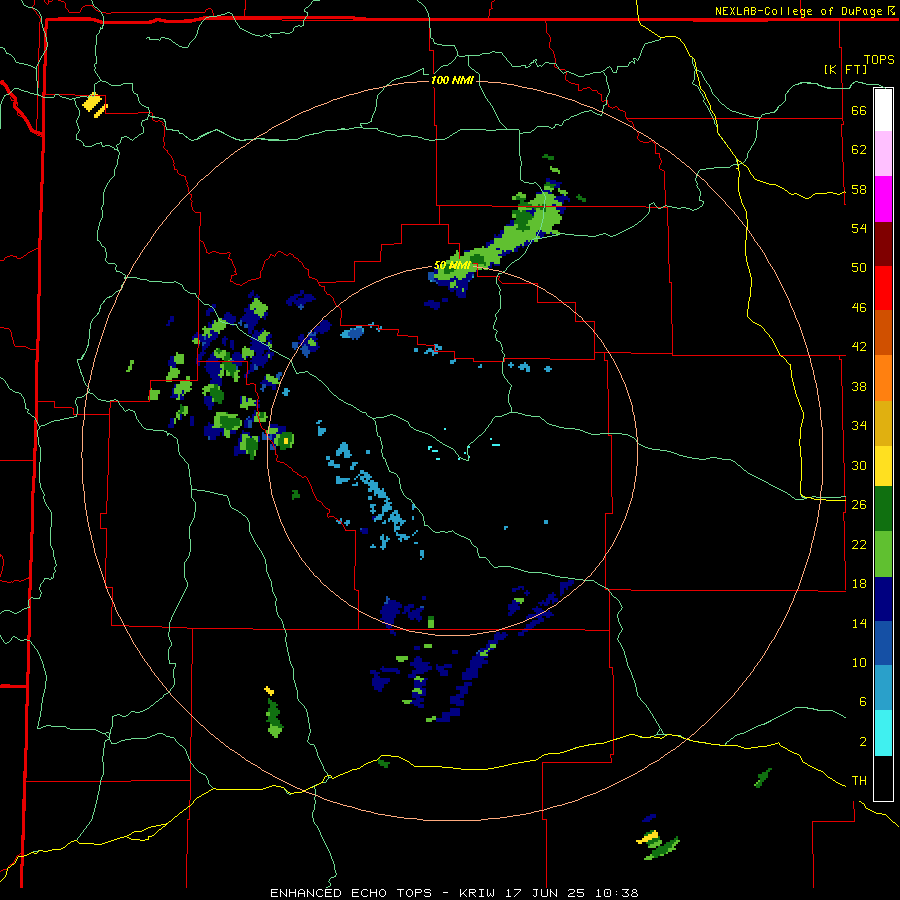Click the '58' legend value

coord(859,189)
